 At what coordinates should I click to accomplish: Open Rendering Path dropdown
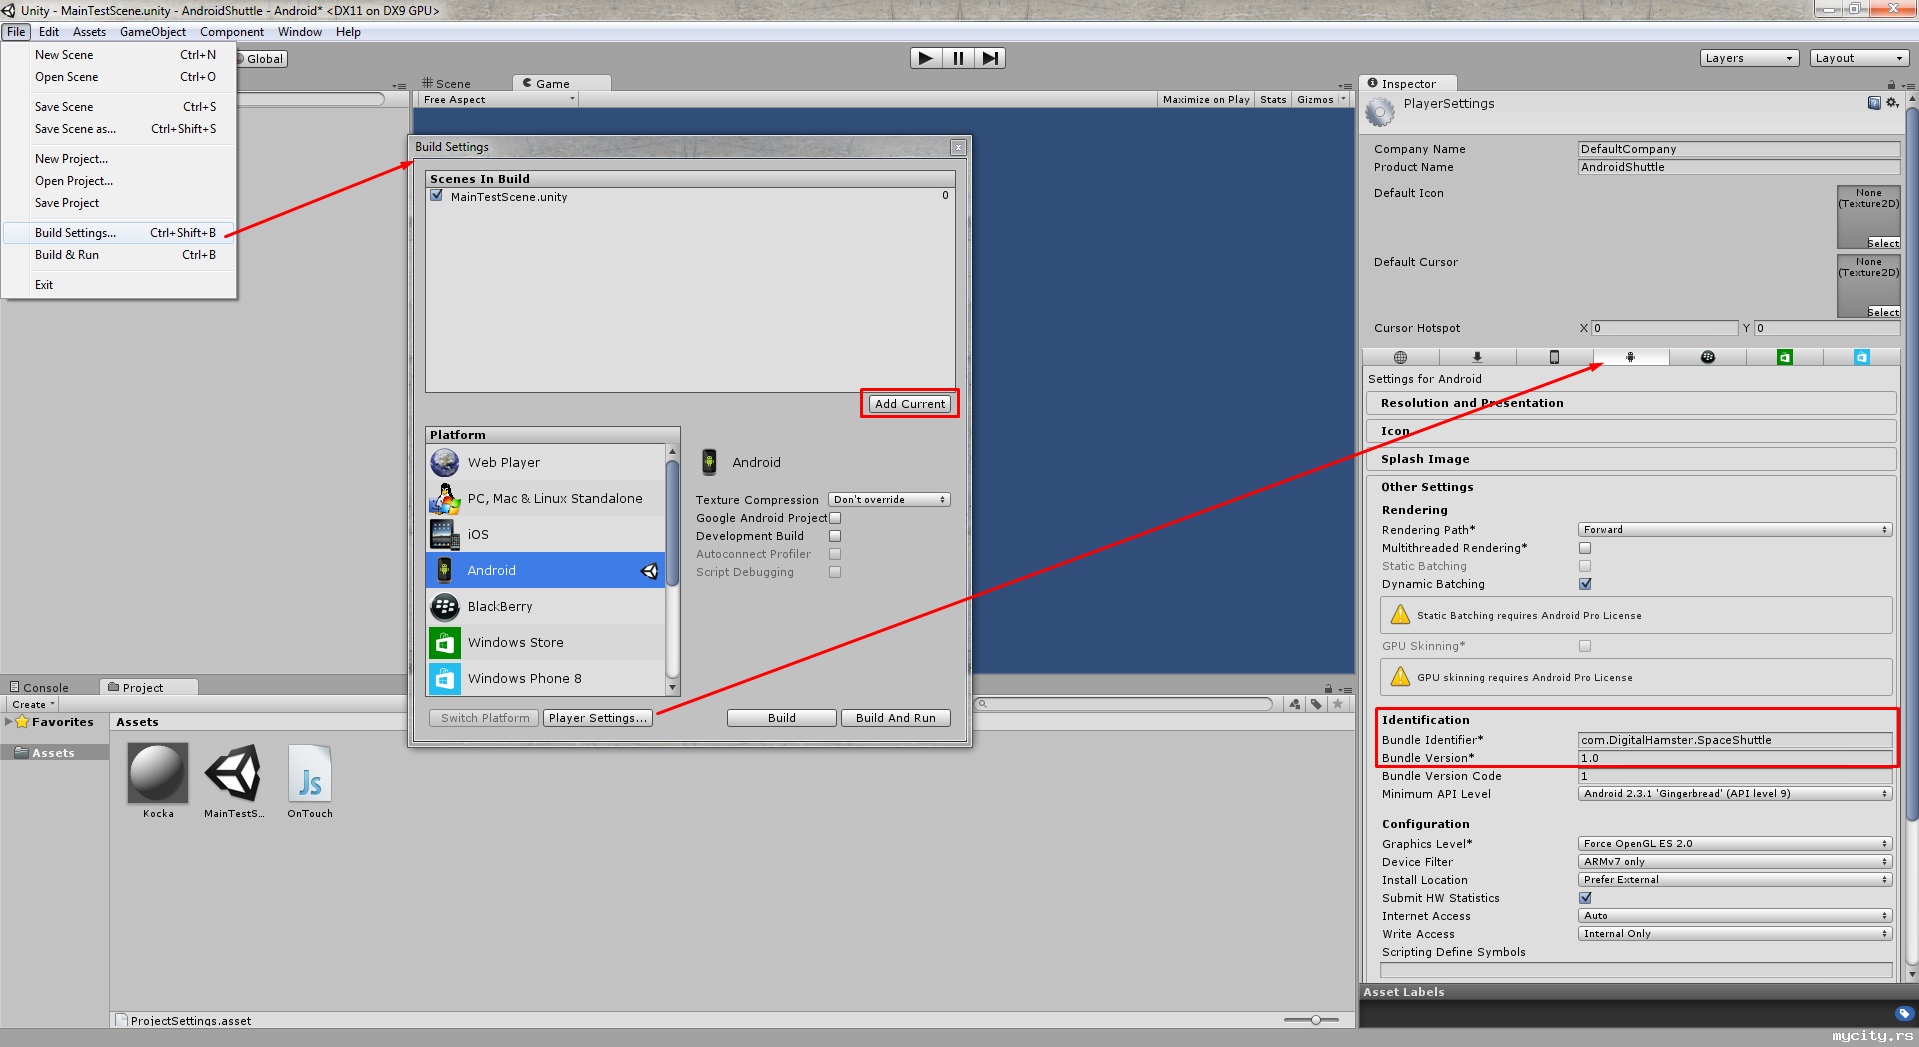click(x=1735, y=530)
